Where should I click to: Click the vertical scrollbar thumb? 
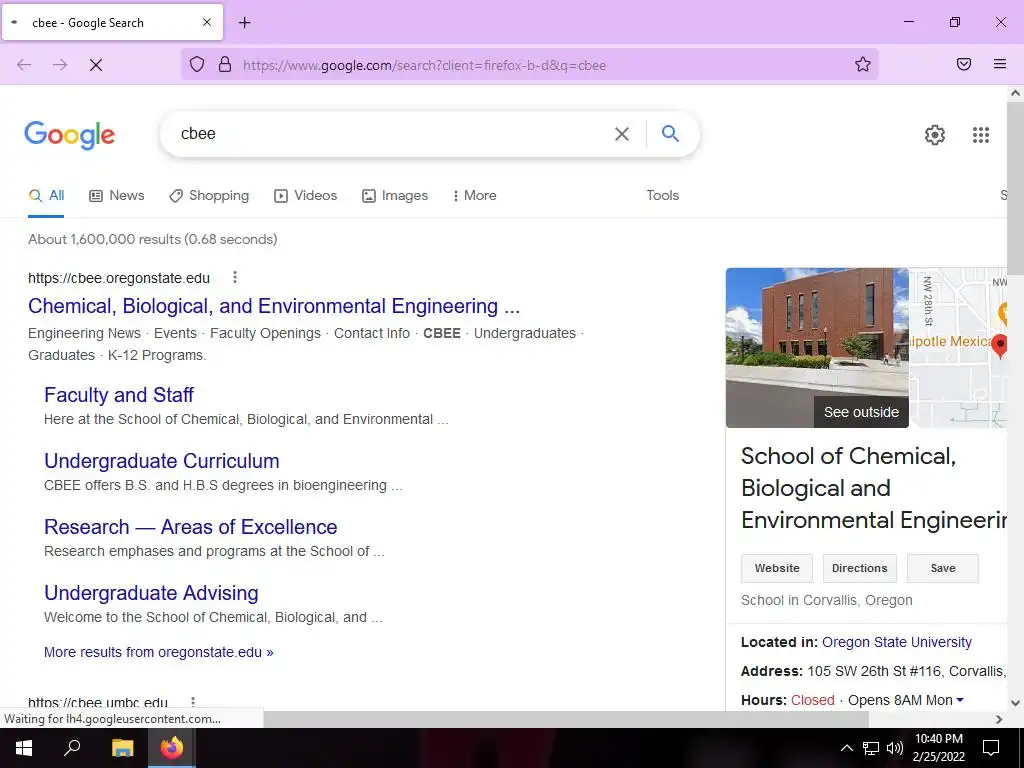(x=1015, y=188)
